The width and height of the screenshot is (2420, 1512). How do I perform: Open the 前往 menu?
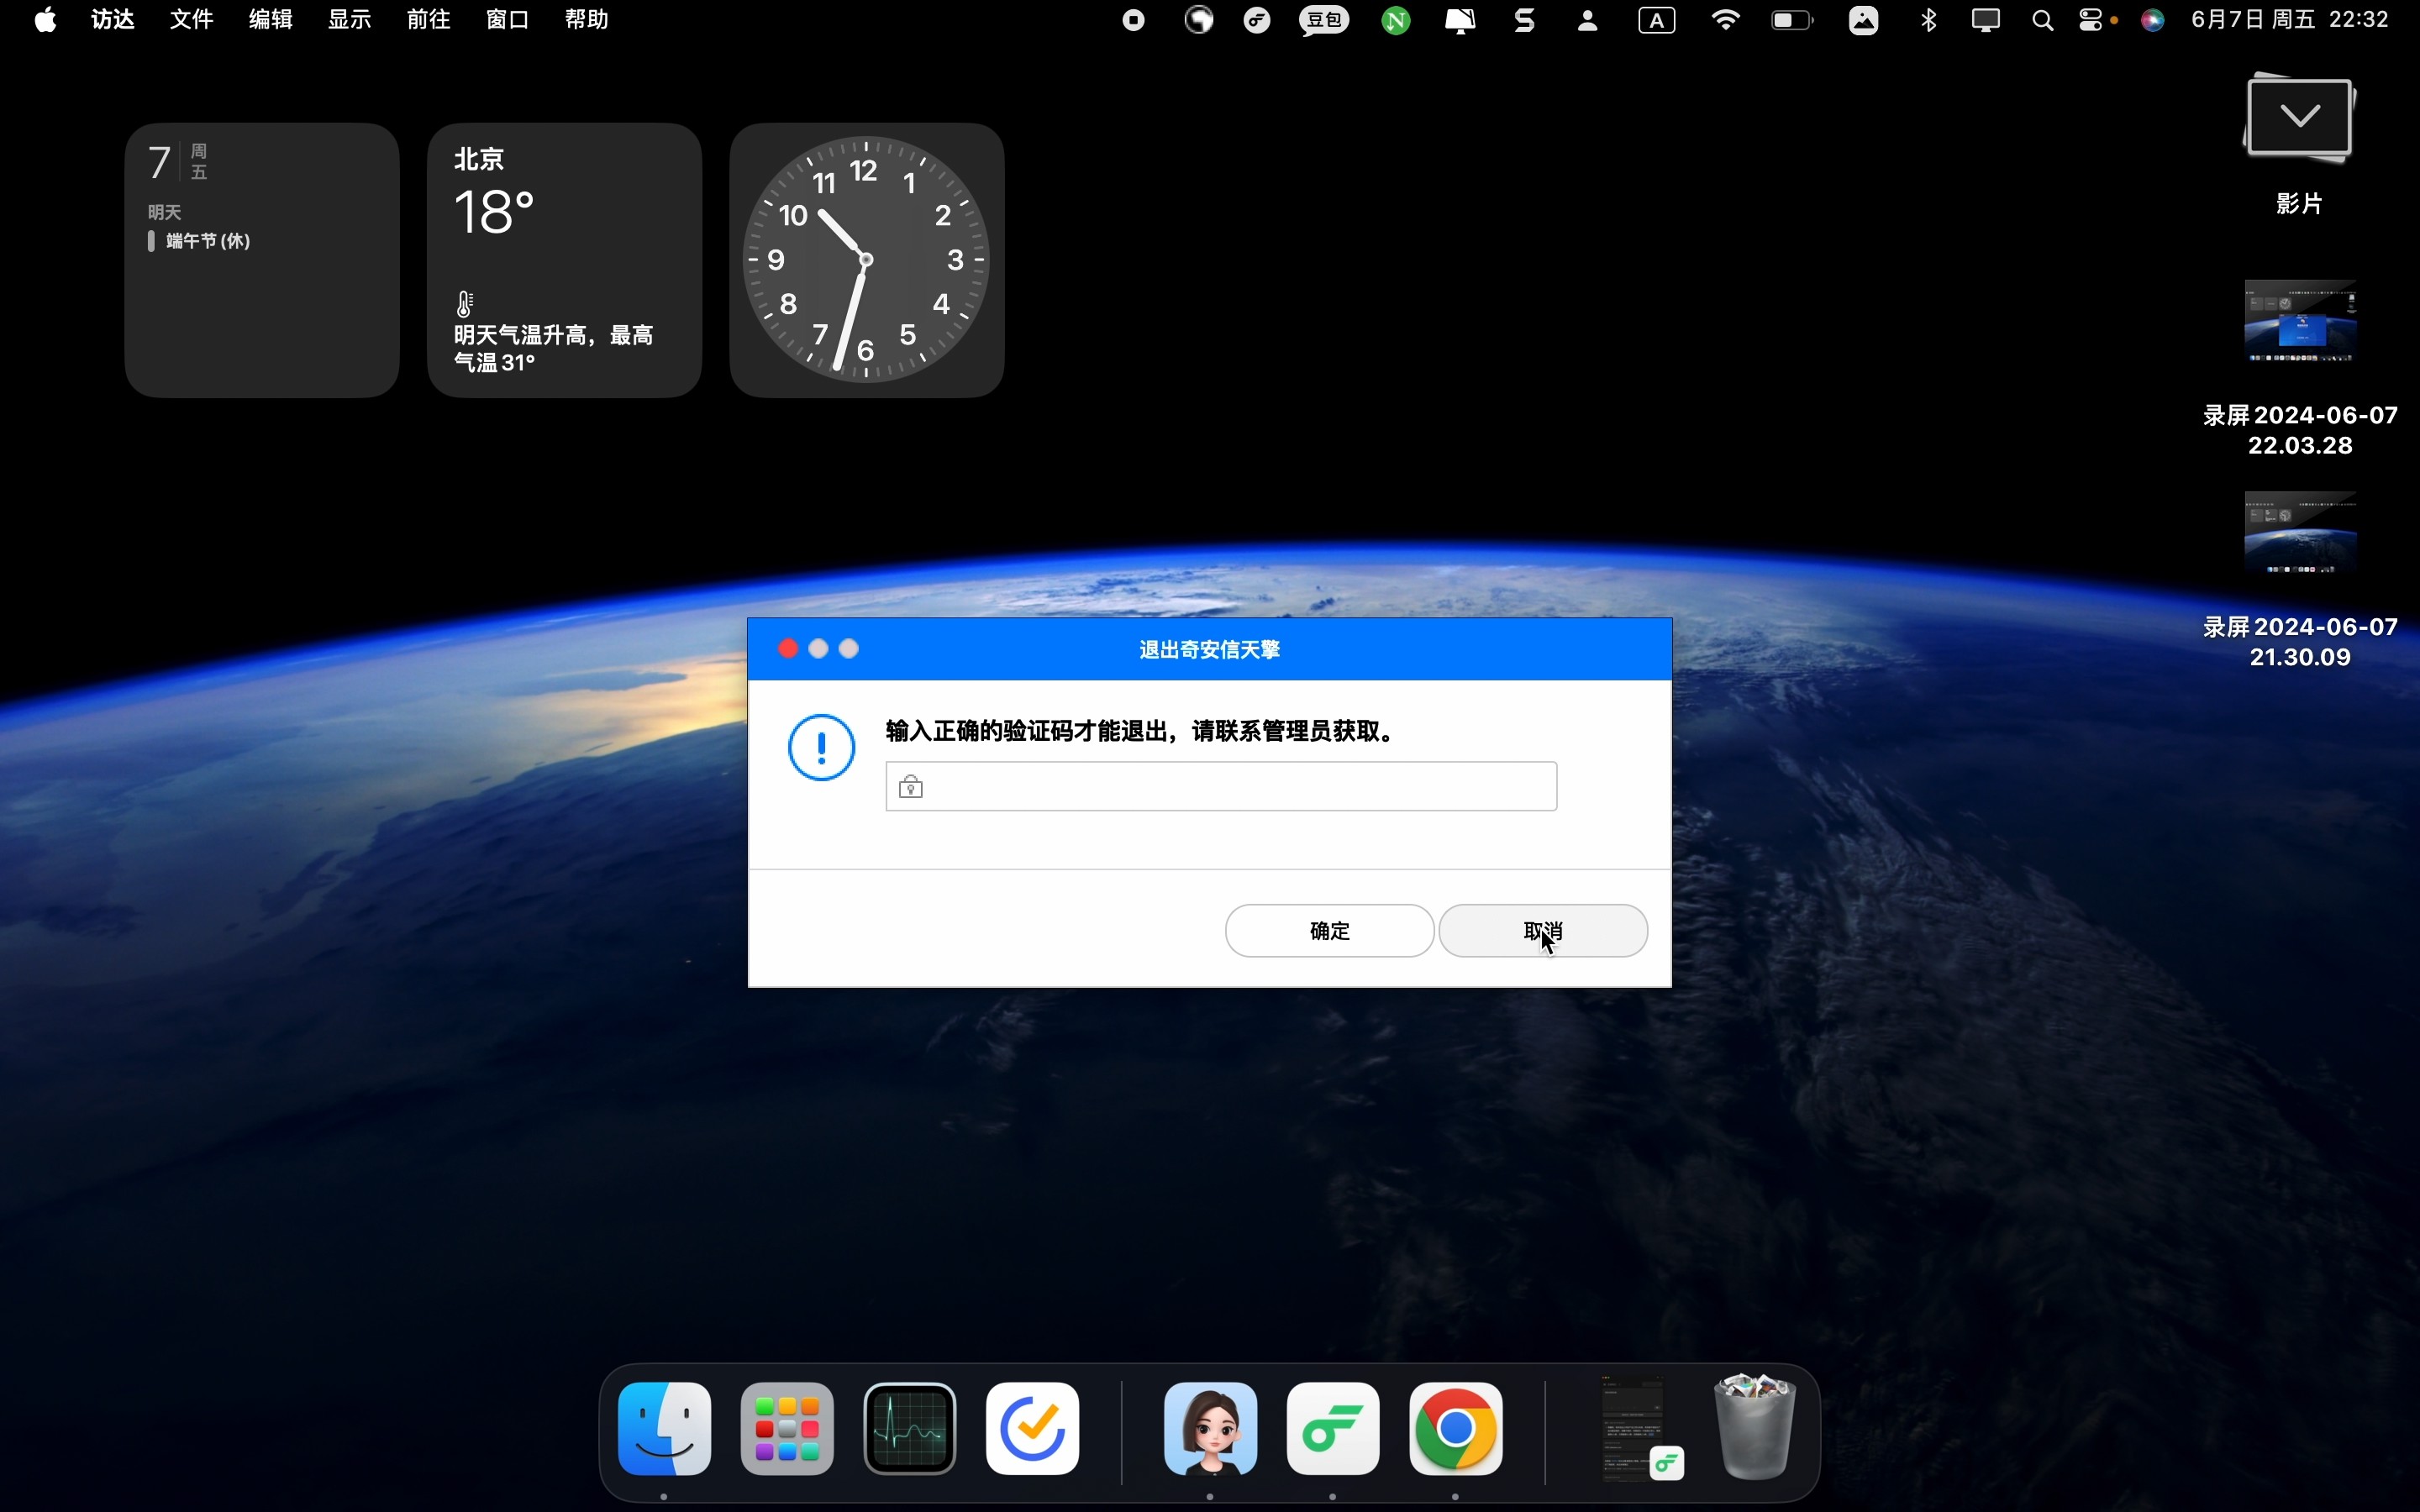coord(428,20)
